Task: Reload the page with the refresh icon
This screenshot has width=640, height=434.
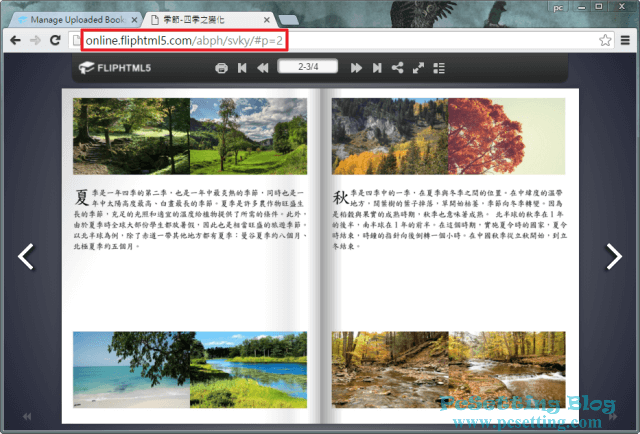Action: tap(56, 40)
